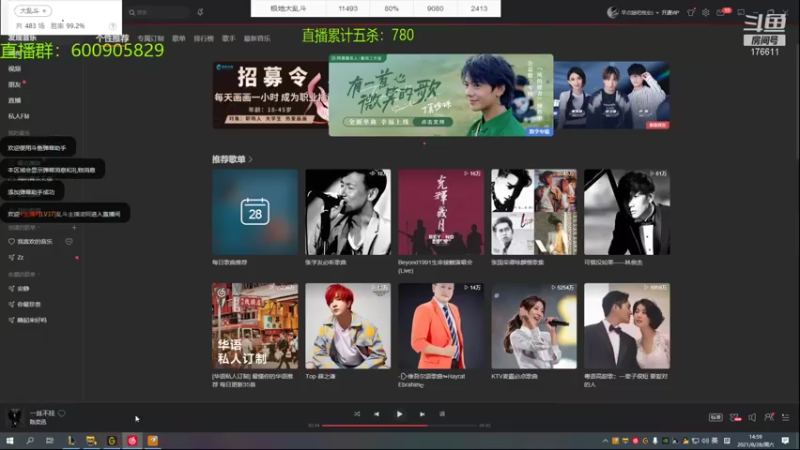Click 点击支持 button on green banner
The height and width of the screenshot is (450, 800).
point(433,122)
